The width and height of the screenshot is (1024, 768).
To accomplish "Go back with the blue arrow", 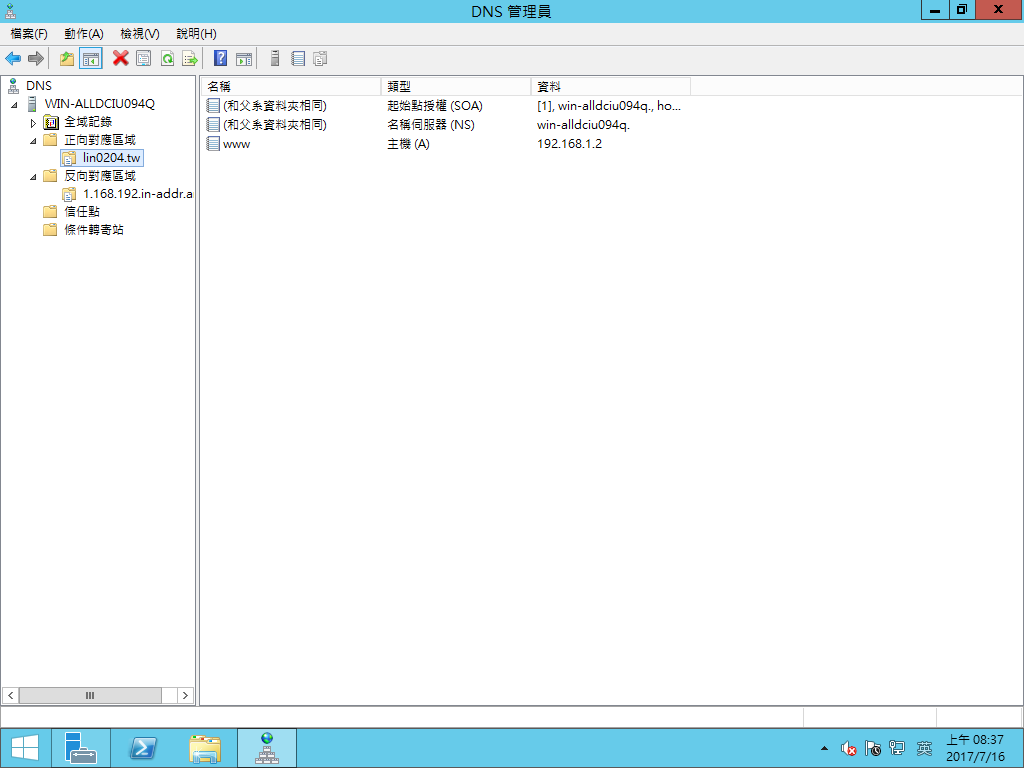I will click(13, 59).
